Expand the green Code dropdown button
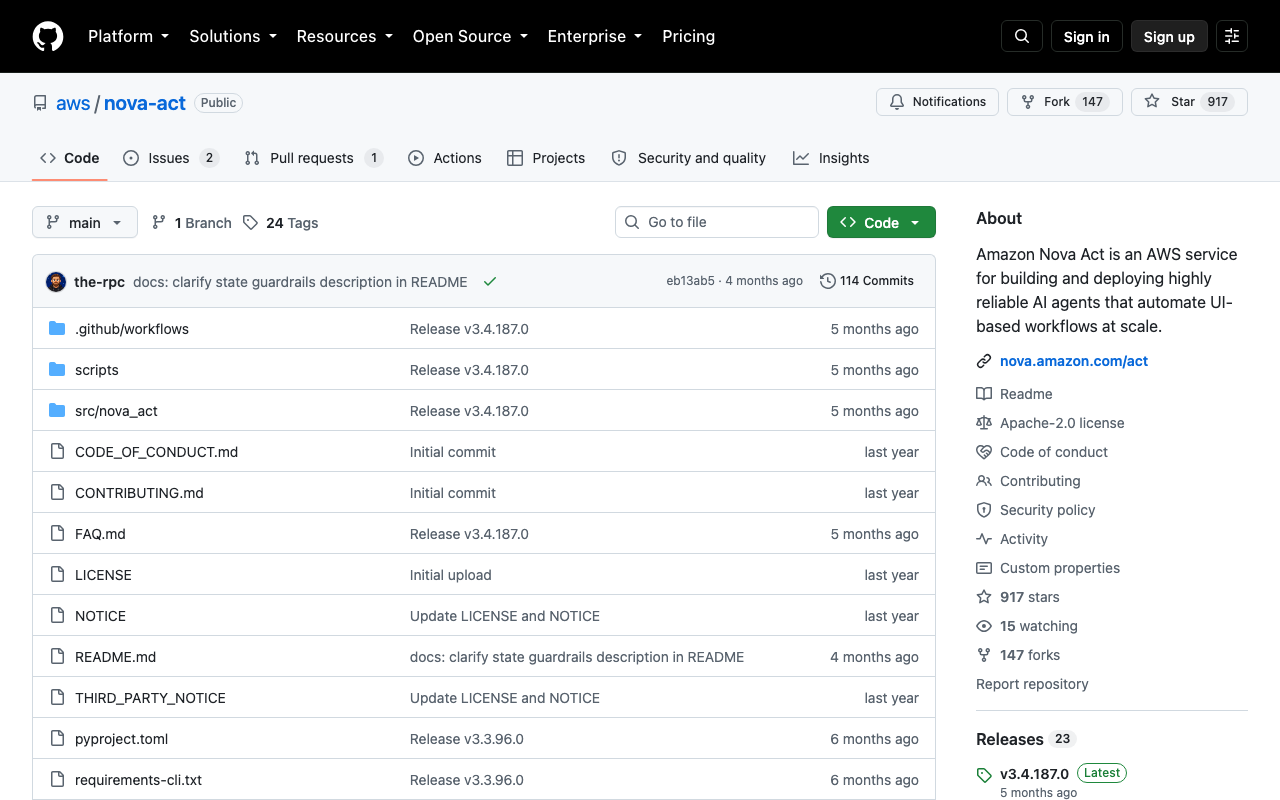This screenshot has width=1280, height=800. [881, 222]
